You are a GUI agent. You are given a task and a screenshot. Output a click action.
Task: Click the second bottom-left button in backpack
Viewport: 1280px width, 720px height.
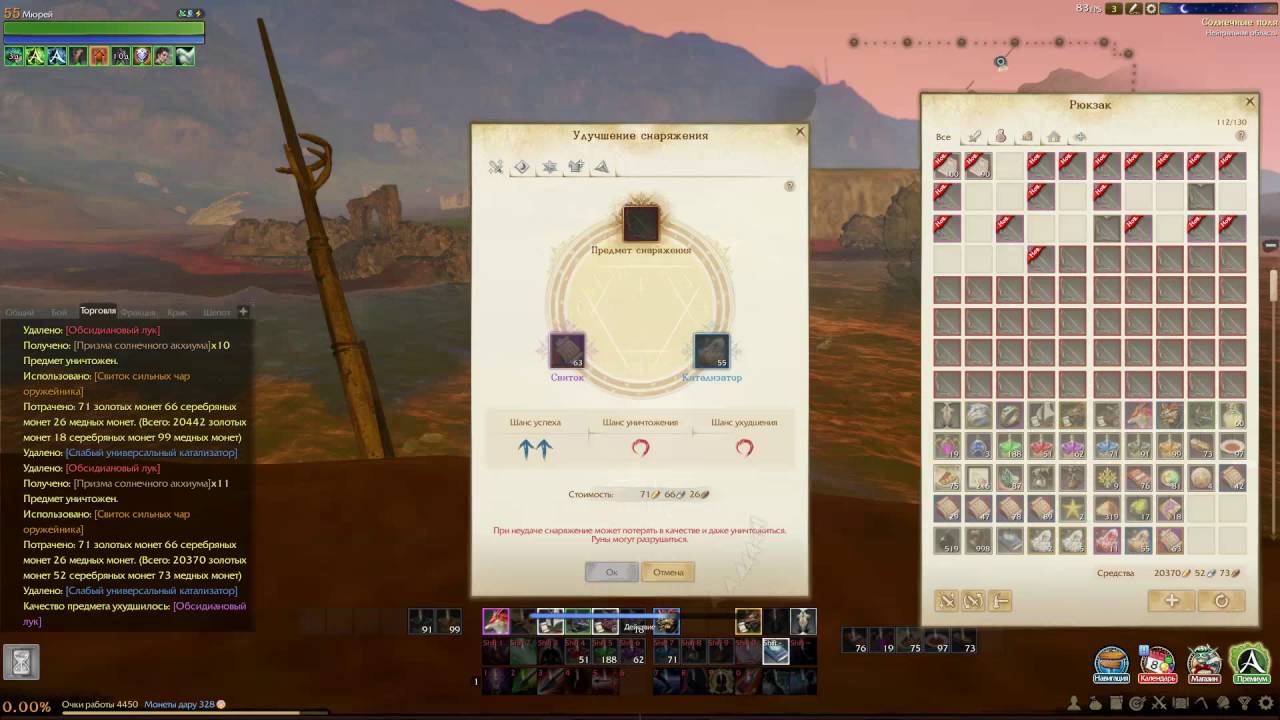click(973, 600)
